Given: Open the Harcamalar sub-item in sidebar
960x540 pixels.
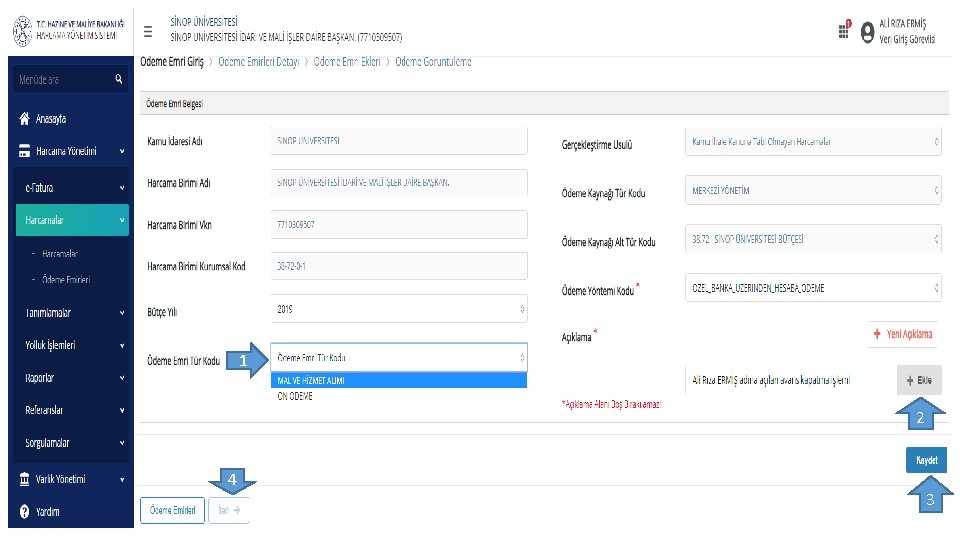Looking at the screenshot, I should click(x=60, y=253).
